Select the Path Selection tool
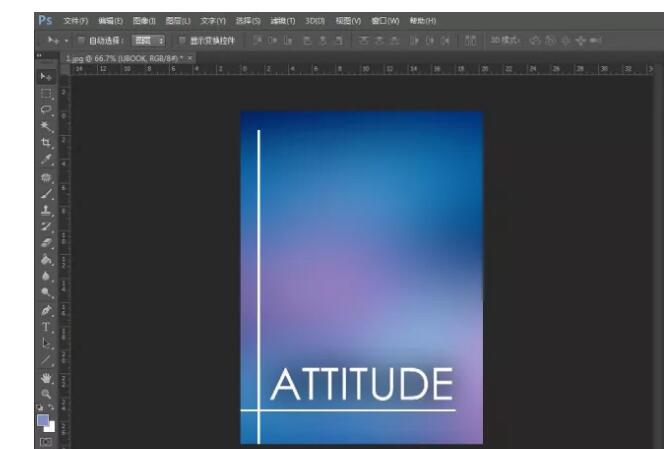The width and height of the screenshot is (672, 449). pyautogui.click(x=46, y=343)
